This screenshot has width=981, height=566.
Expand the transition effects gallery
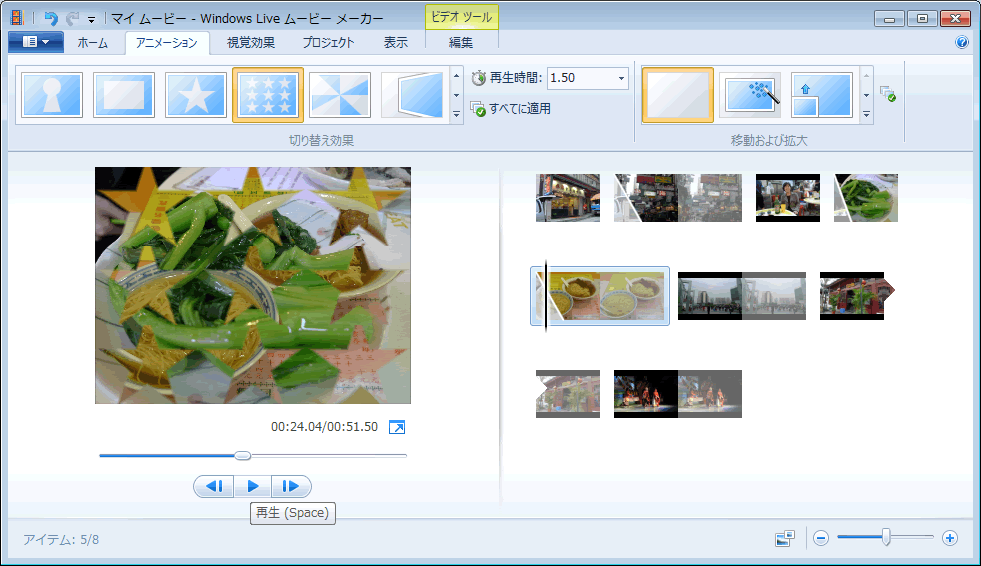(x=457, y=115)
